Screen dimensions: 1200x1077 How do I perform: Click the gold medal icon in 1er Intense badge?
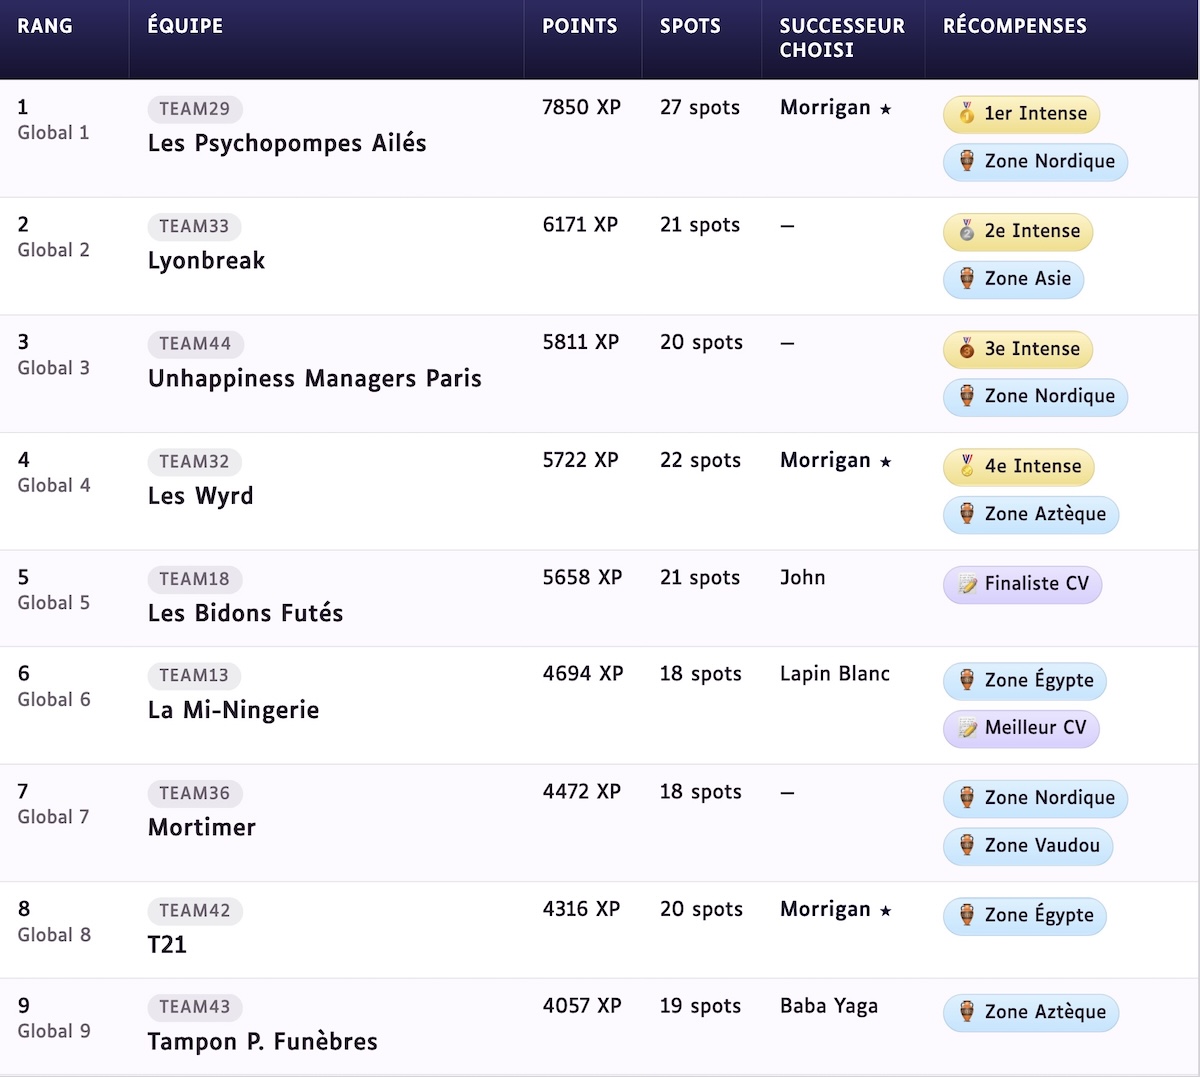pyautogui.click(x=967, y=113)
